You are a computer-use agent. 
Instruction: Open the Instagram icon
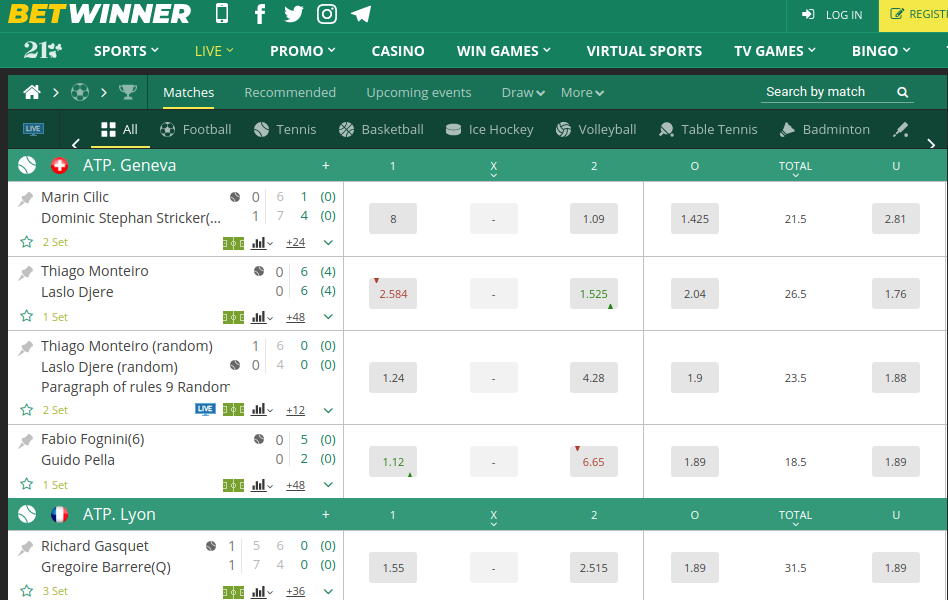(327, 13)
